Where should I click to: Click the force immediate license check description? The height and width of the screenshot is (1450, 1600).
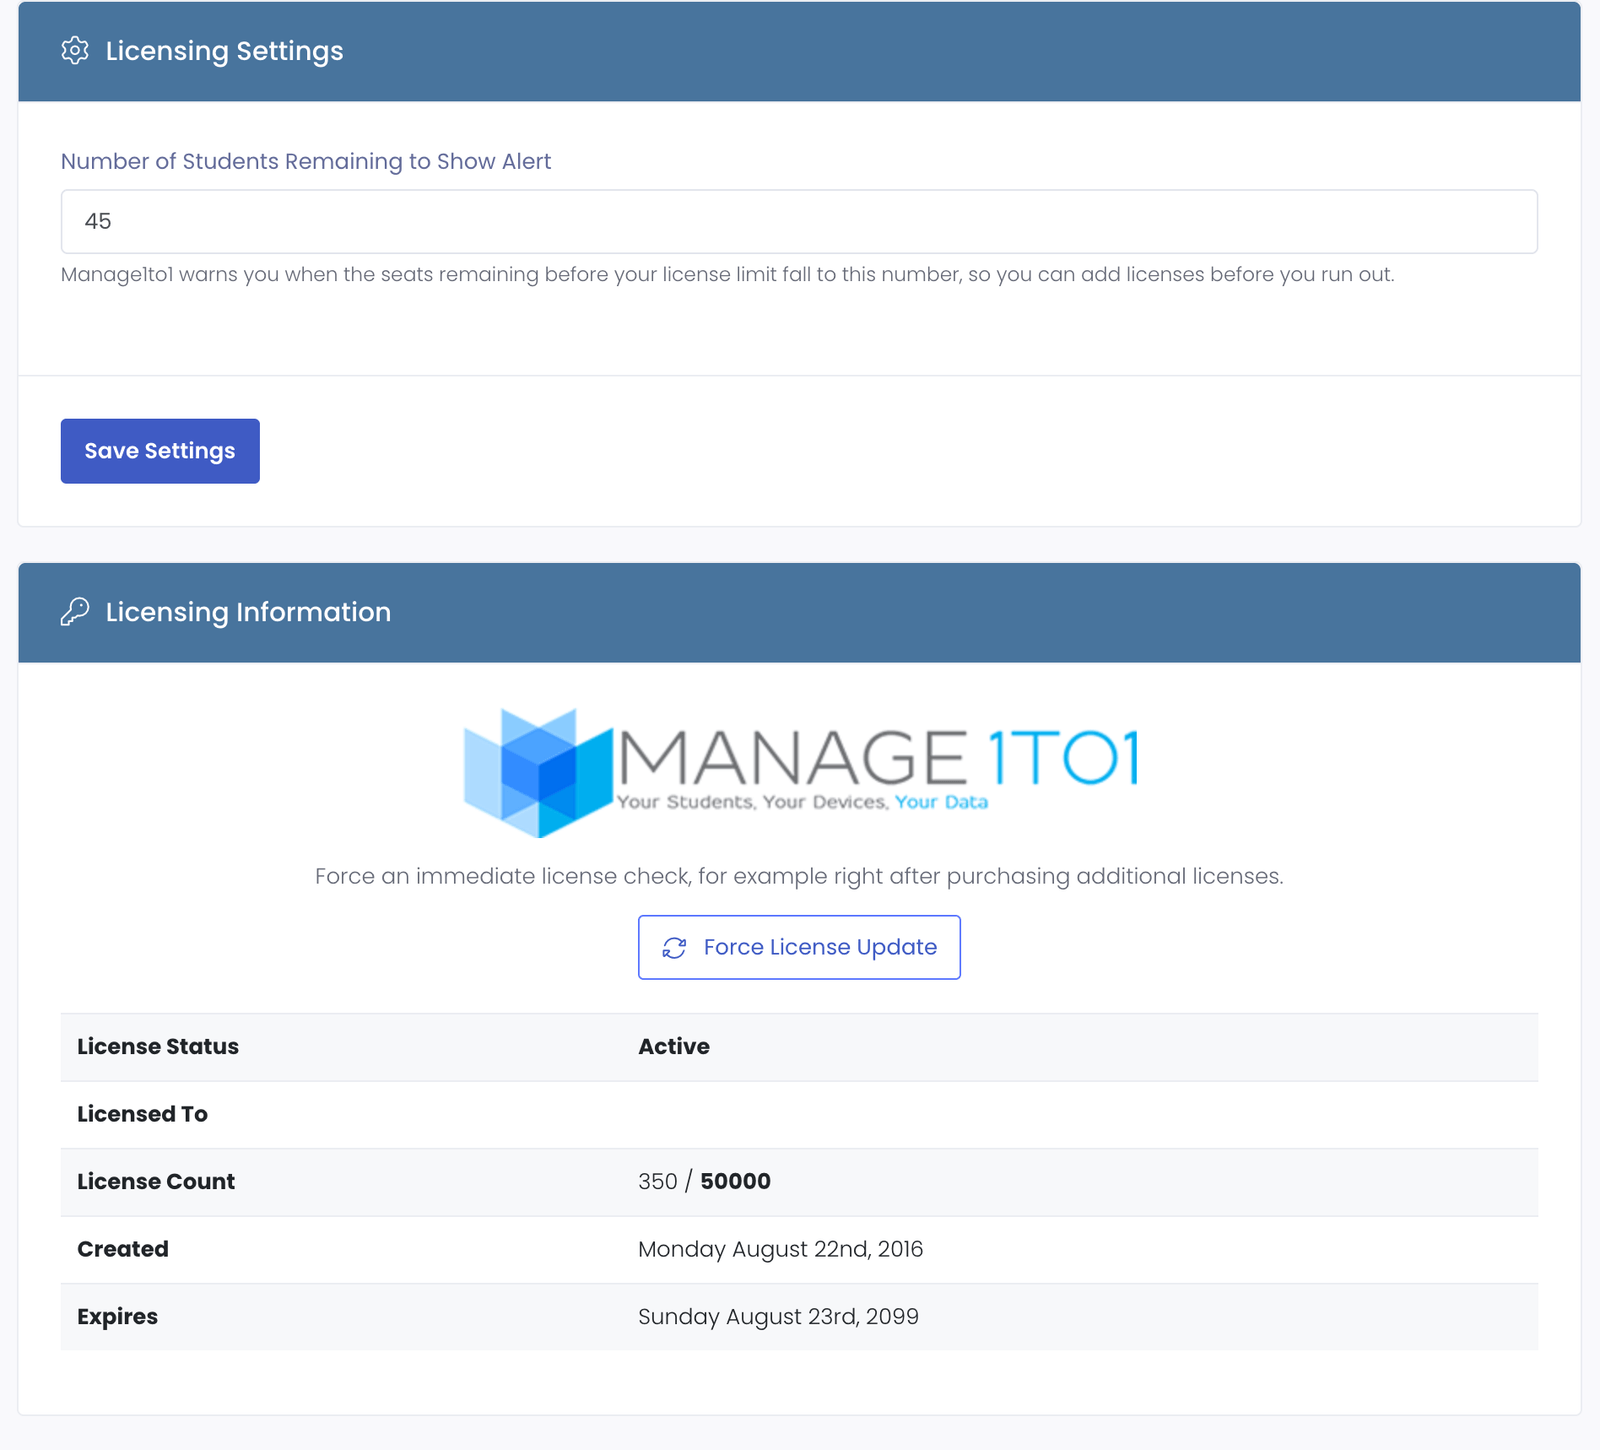(x=799, y=876)
